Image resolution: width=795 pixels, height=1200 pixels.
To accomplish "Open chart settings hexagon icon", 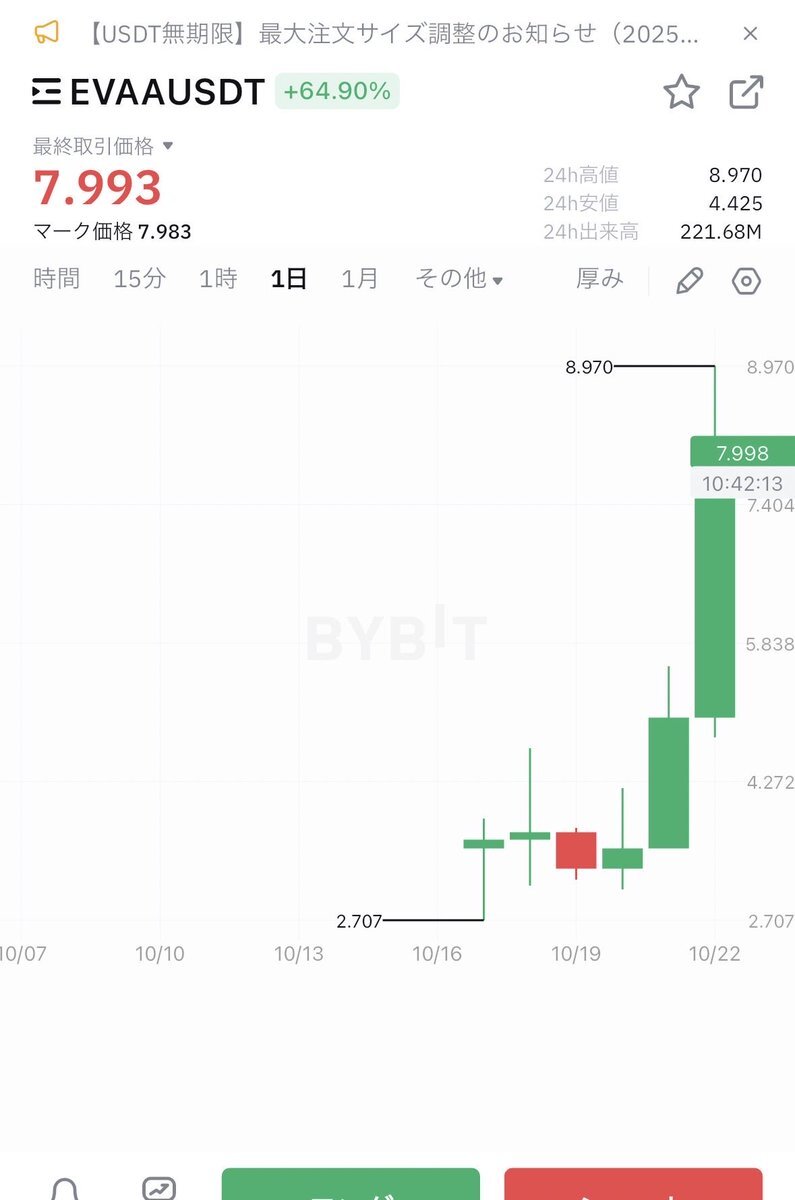I will click(x=746, y=281).
